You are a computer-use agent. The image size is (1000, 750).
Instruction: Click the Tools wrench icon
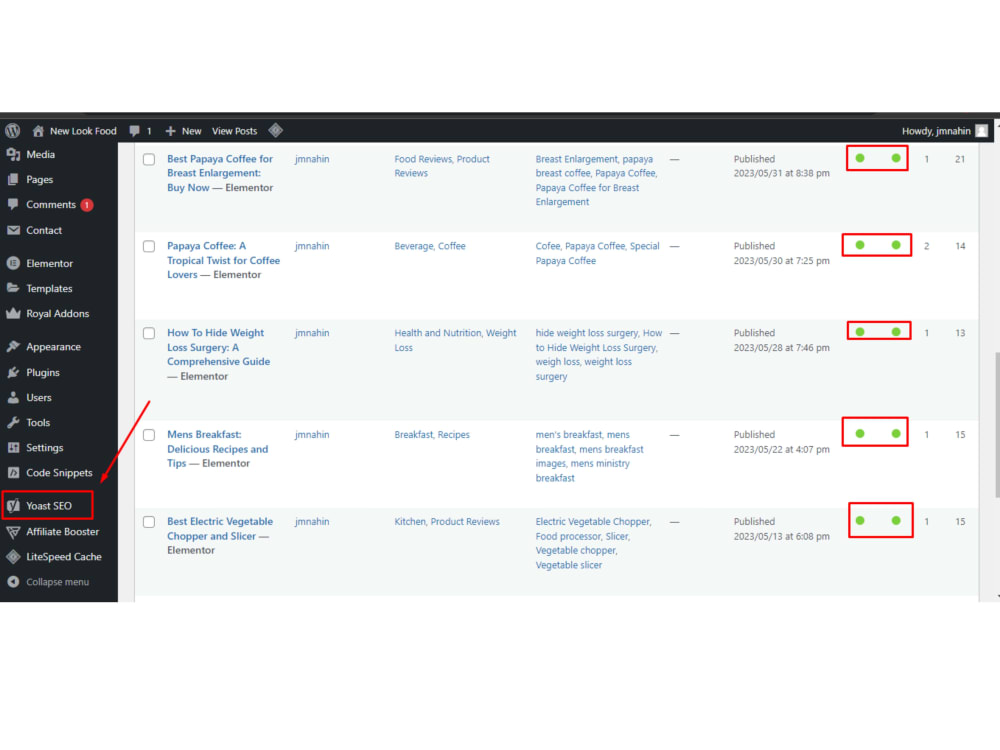click(13, 422)
